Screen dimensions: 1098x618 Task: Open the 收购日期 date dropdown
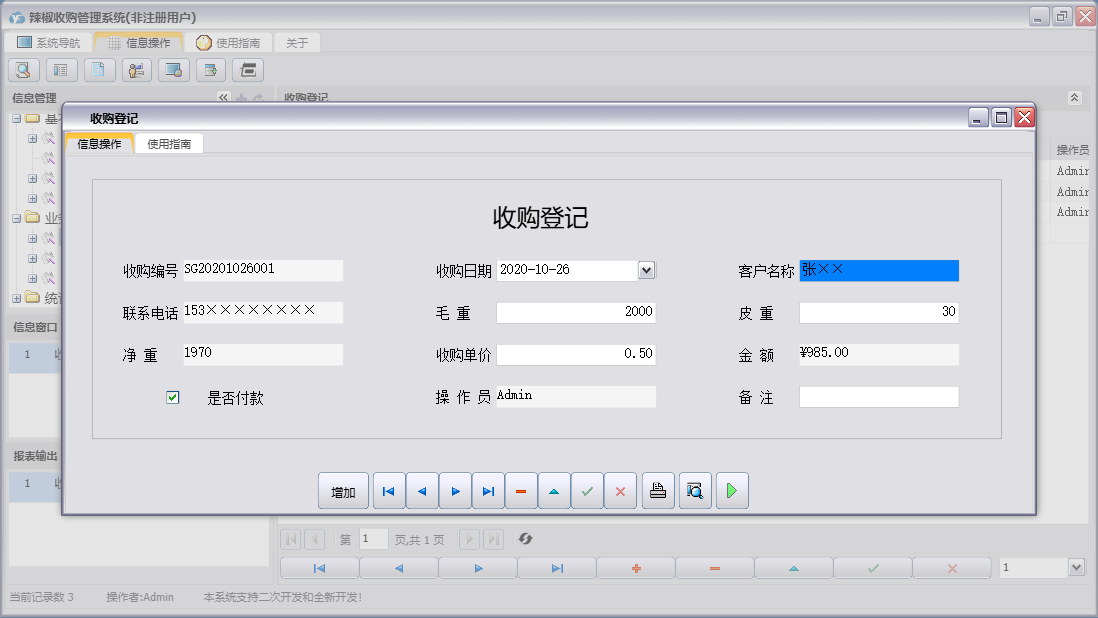(x=648, y=270)
